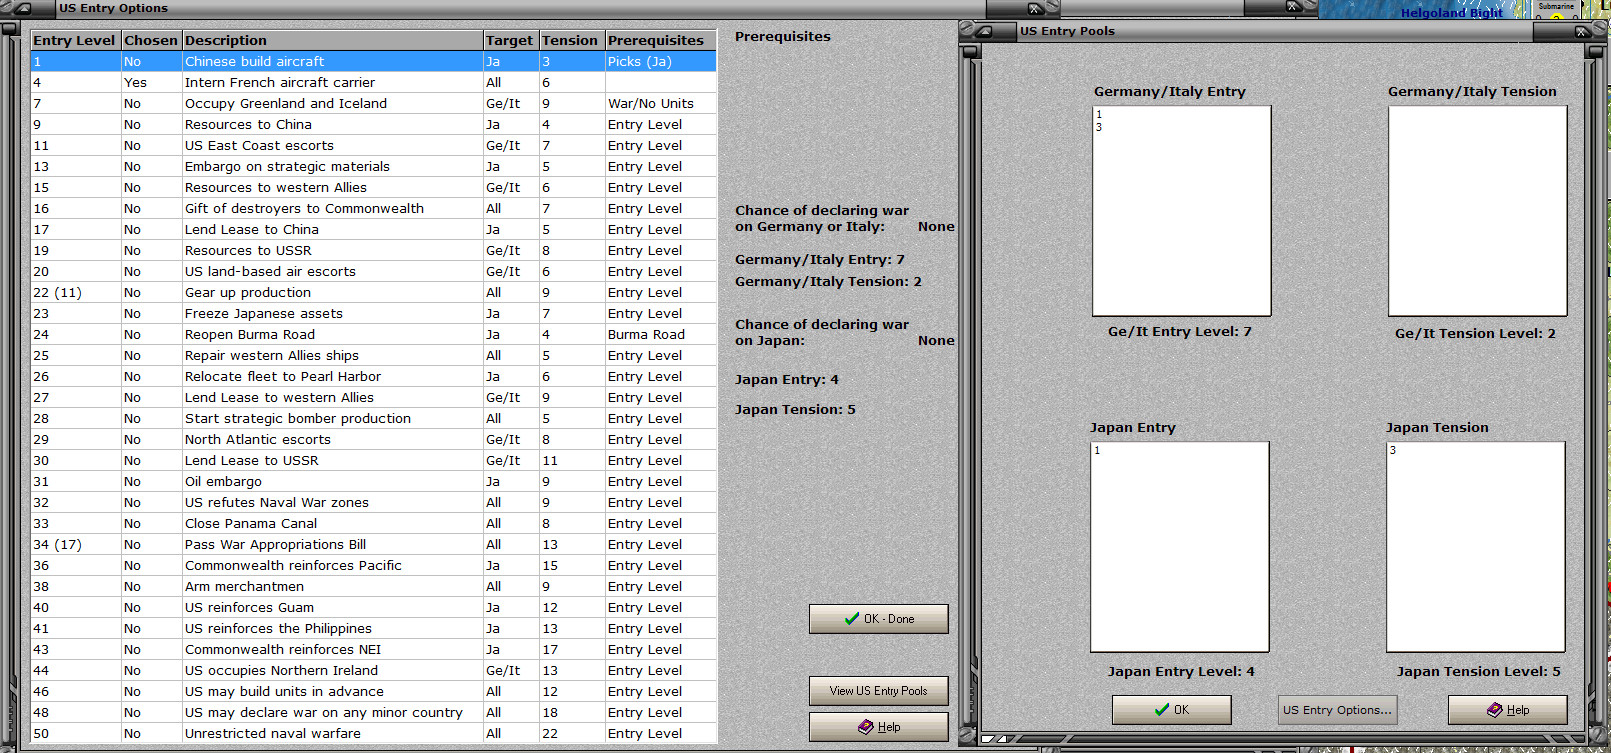The height and width of the screenshot is (753, 1611).
Task: Choose 'Gift of destroyers to Commonwealth'
Action: coord(374,208)
